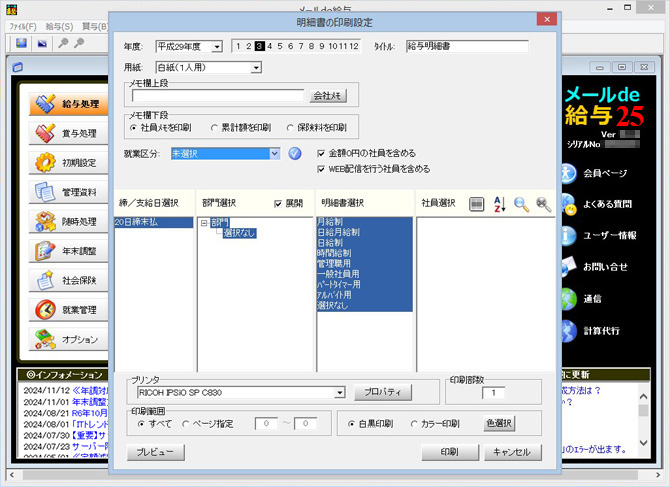Click the clear search magnifier icon
Screen dimensions: 670x487
(544, 204)
